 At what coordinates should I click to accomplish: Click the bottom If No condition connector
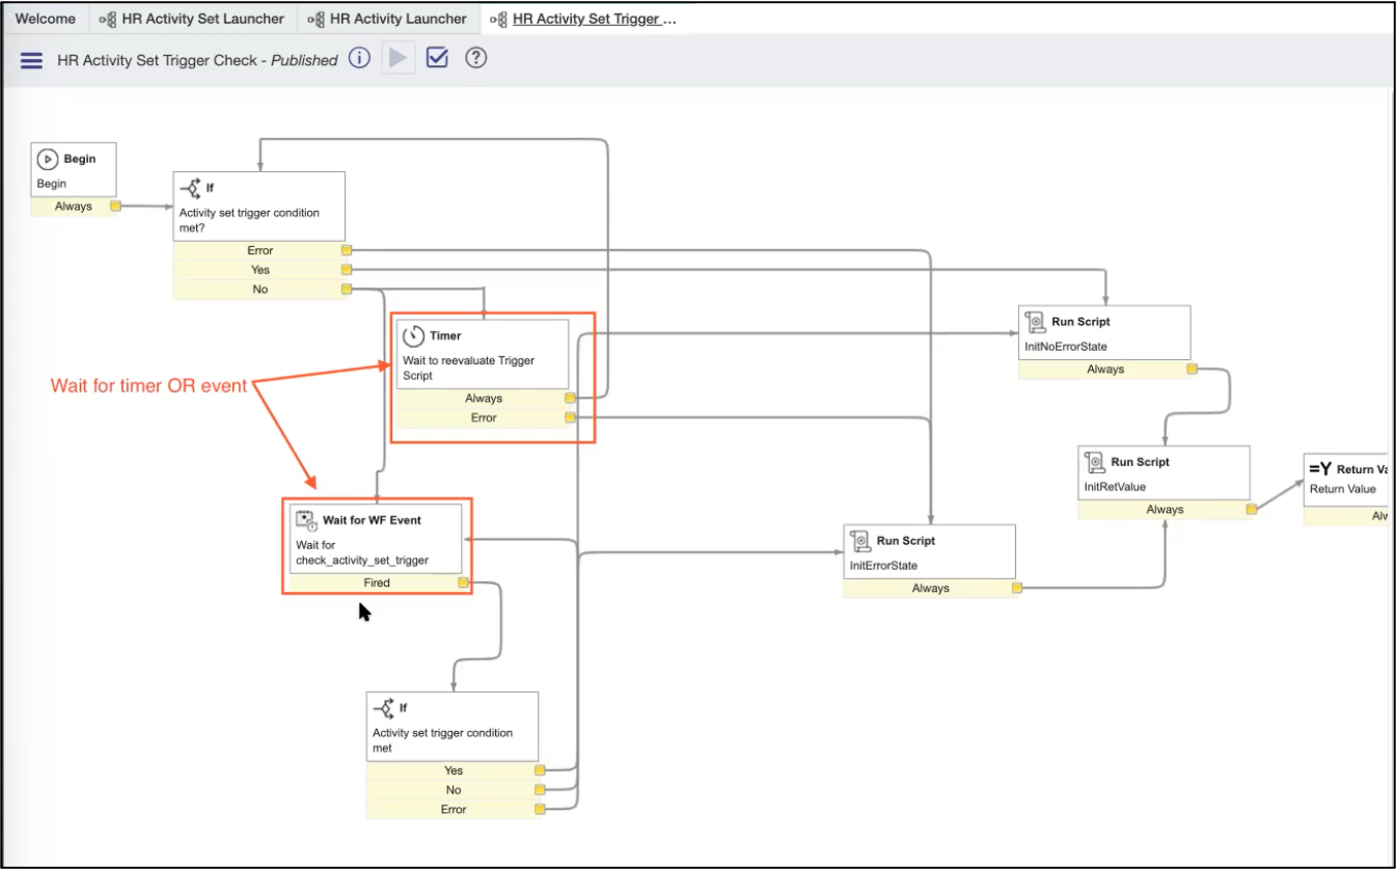(540, 790)
